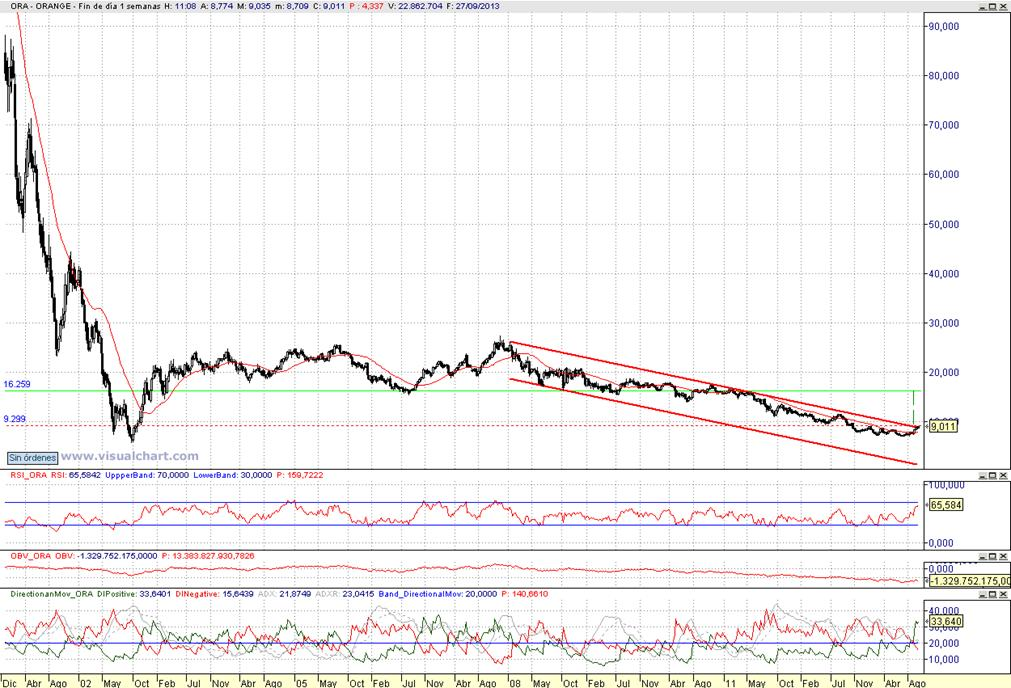The height and width of the screenshot is (688, 1011).
Task: Click the current price tag 9,011
Action: pyautogui.click(x=943, y=426)
